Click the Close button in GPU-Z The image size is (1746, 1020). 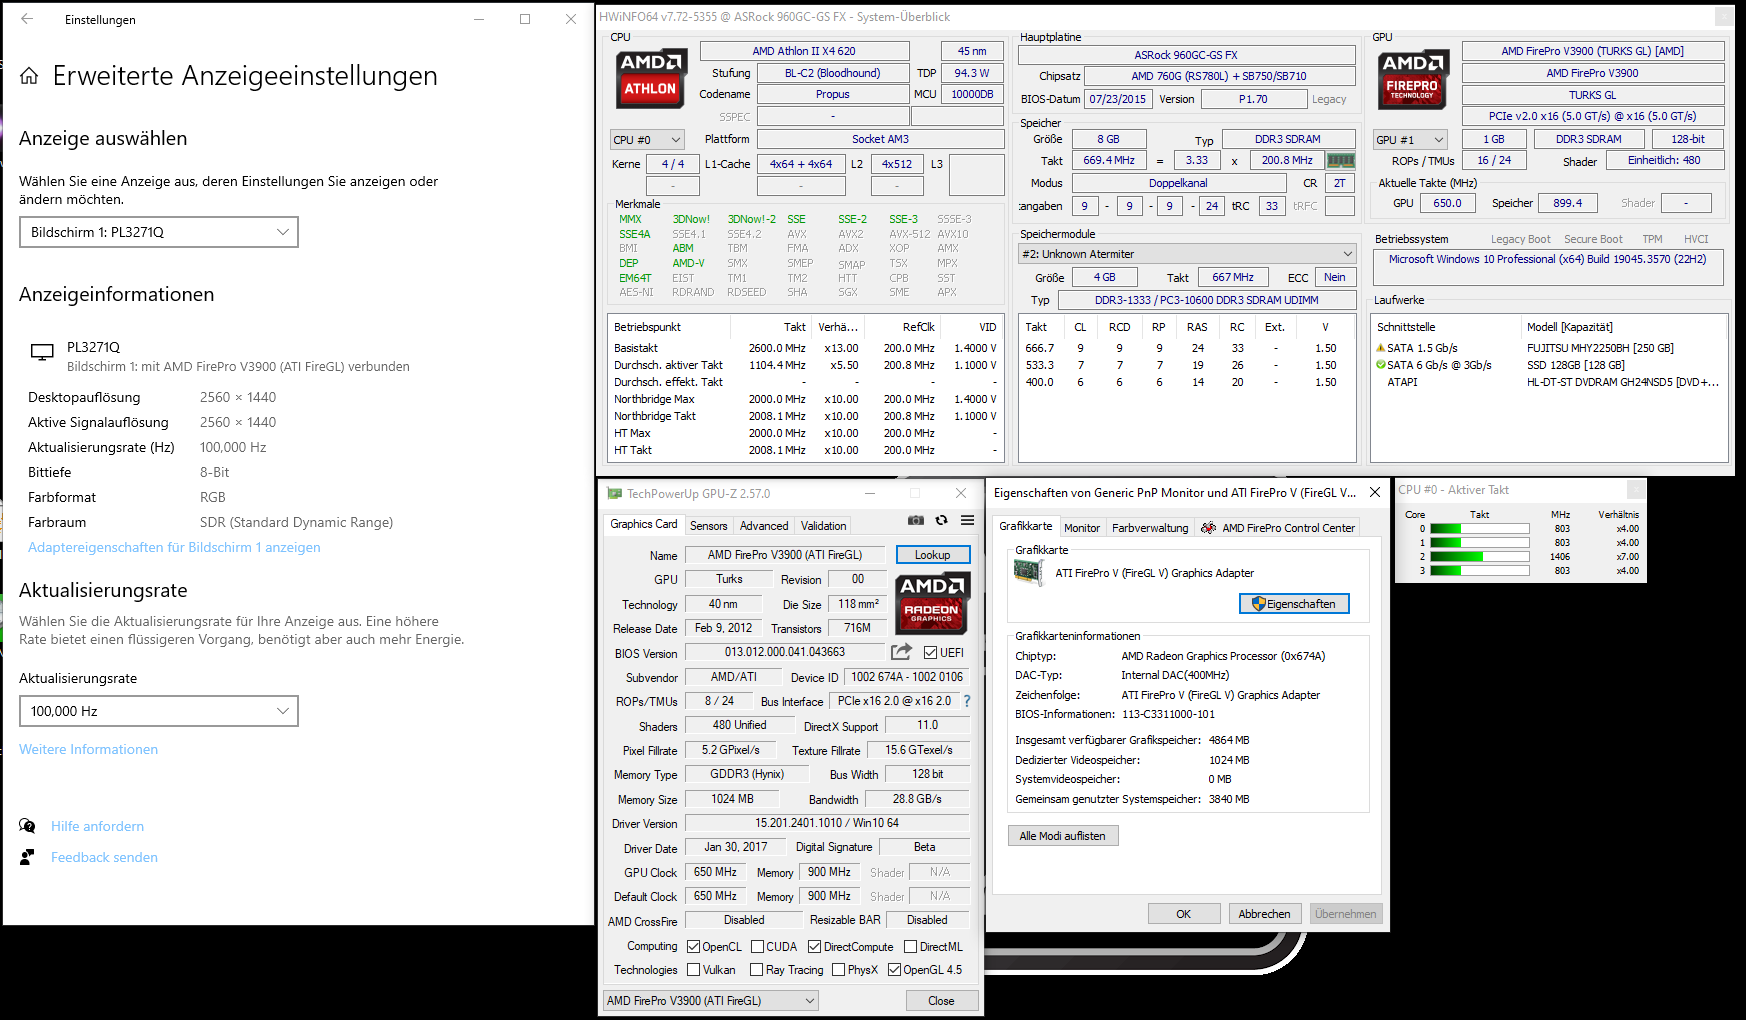[941, 1001]
